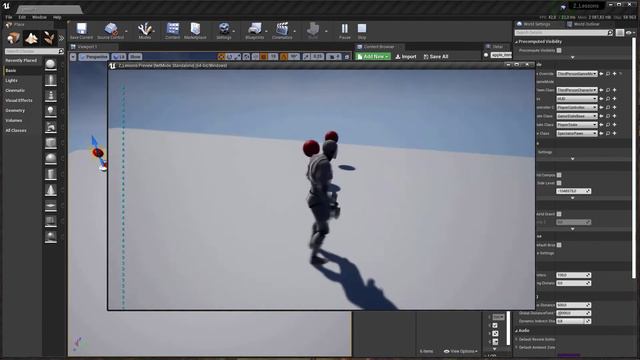Image resolution: width=640 pixels, height=360 pixels.
Task: Open the Edit menu
Action: click(22, 17)
